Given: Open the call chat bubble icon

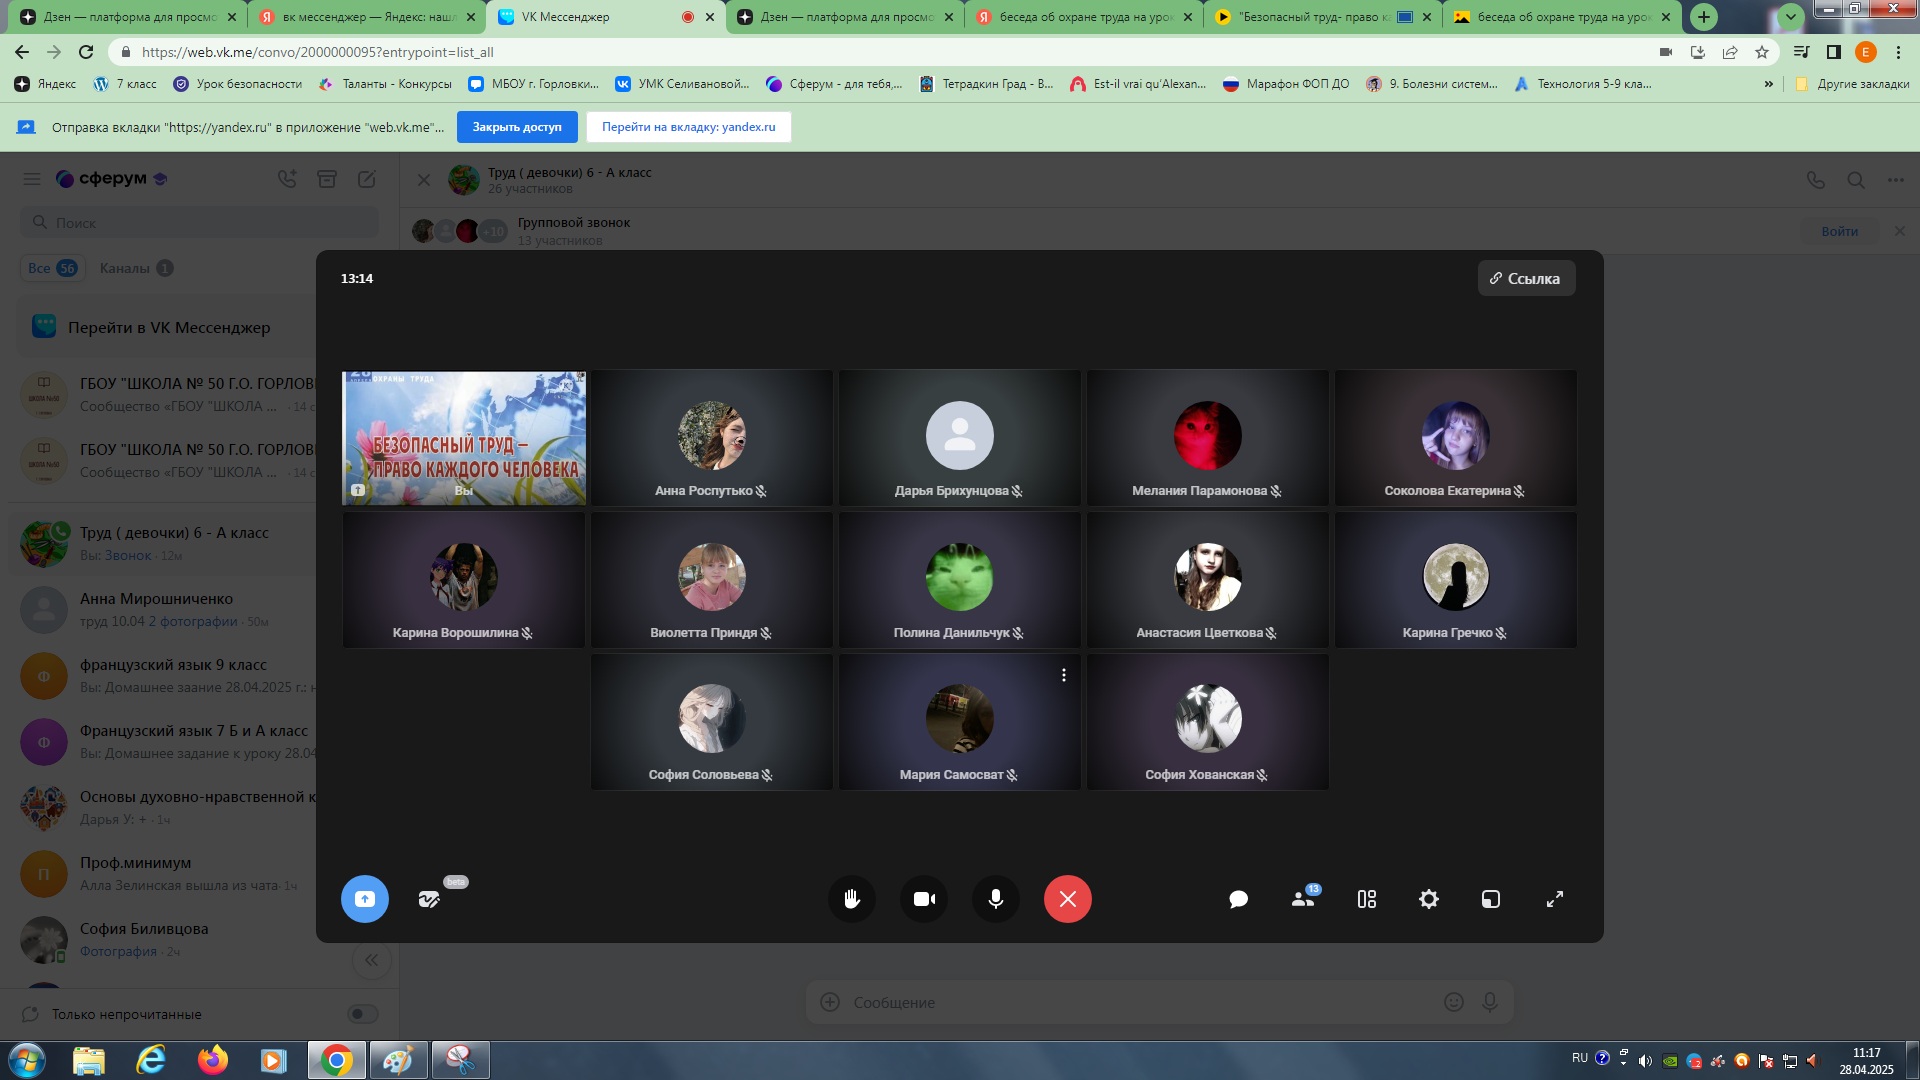Looking at the screenshot, I should click(x=1238, y=899).
